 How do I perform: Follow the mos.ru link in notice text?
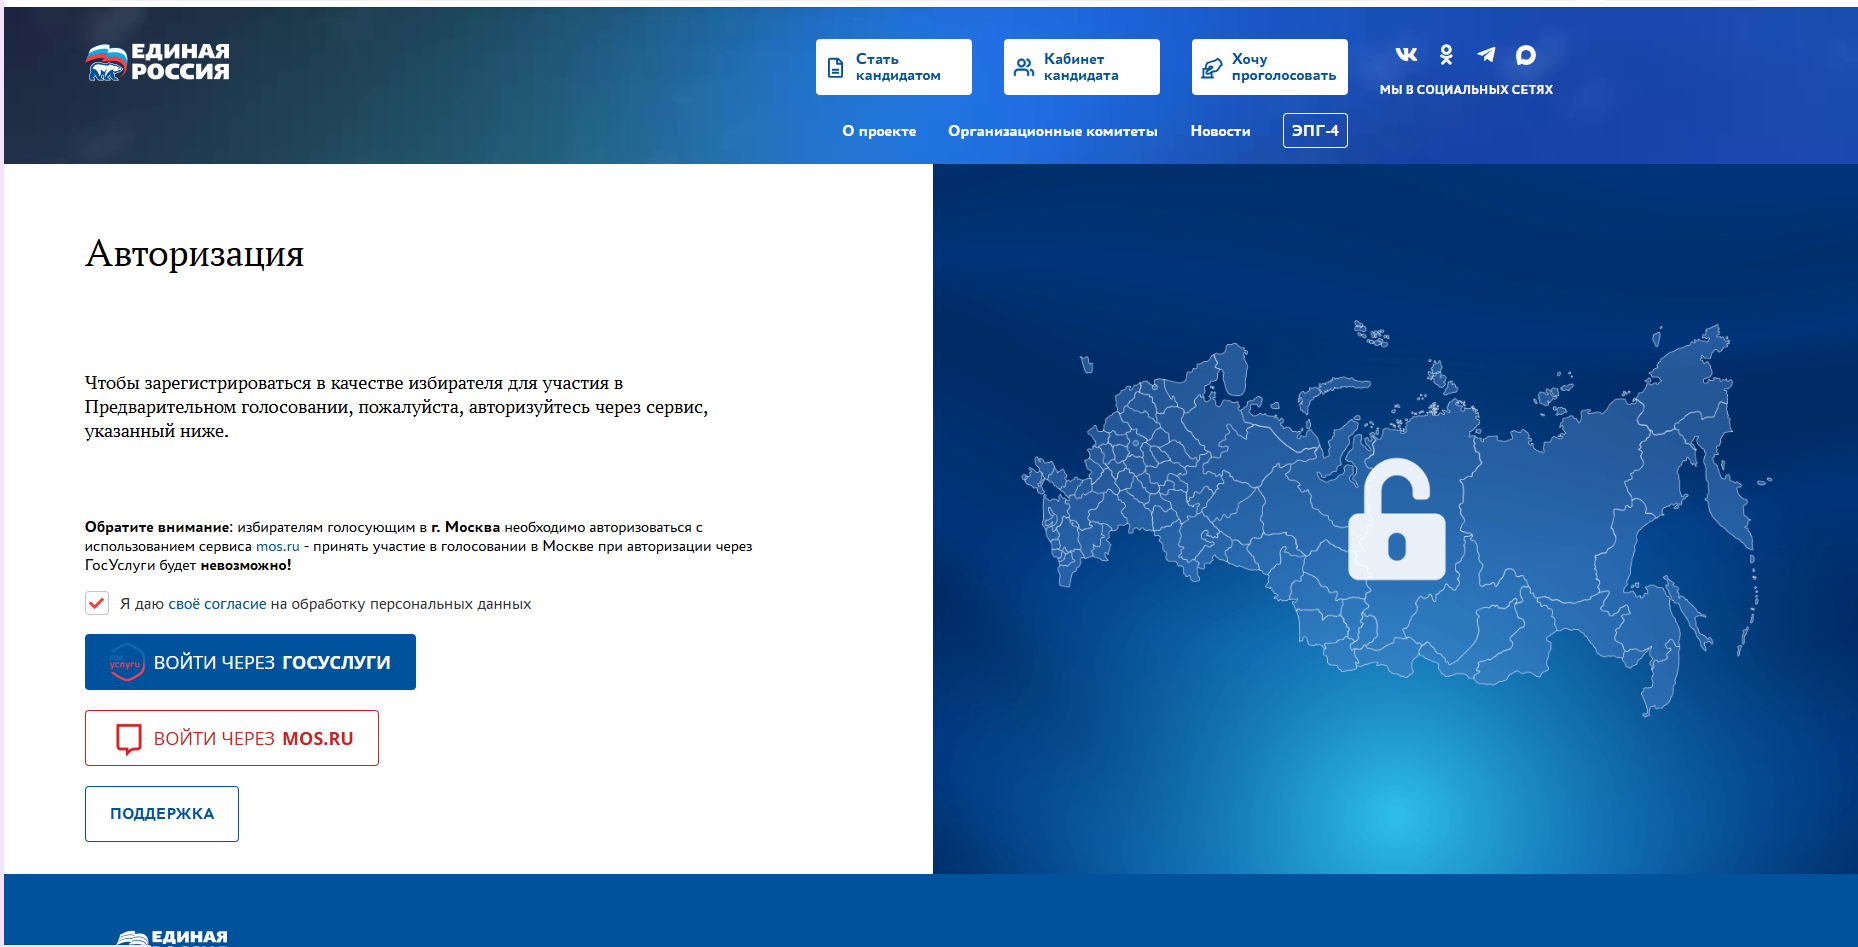pyautogui.click(x=277, y=547)
